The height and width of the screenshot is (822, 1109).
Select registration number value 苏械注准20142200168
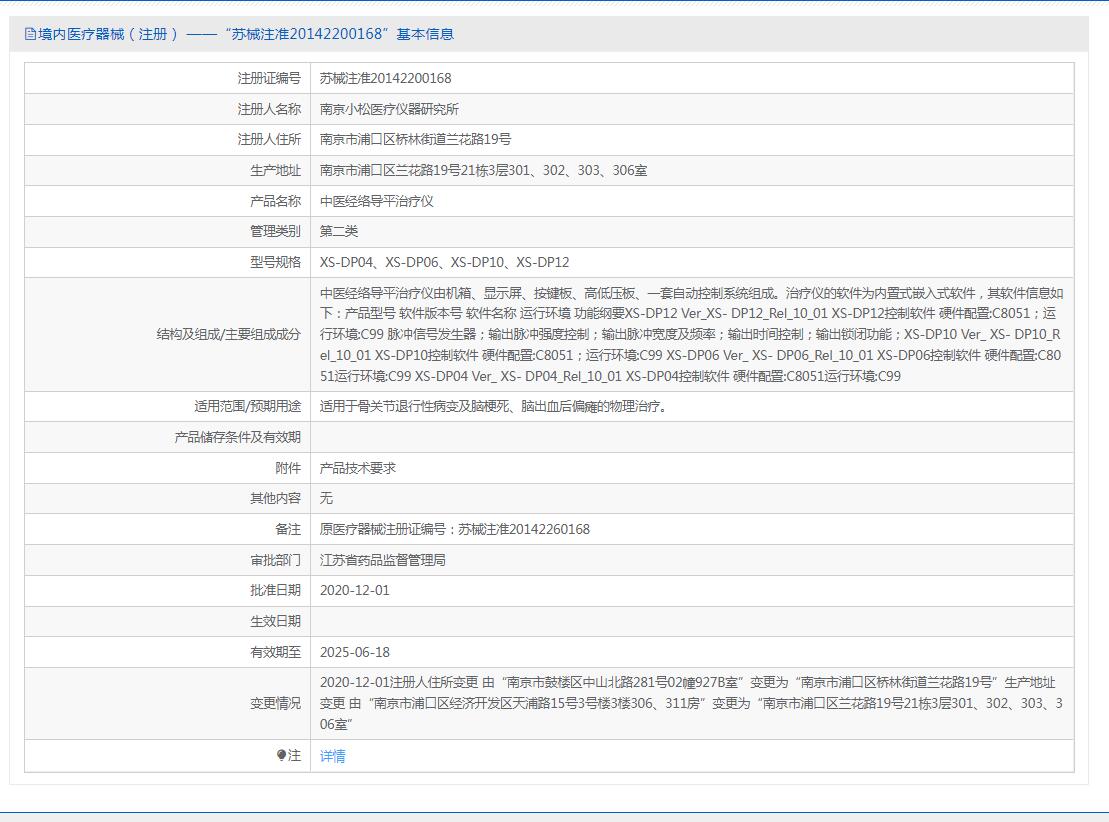point(385,78)
